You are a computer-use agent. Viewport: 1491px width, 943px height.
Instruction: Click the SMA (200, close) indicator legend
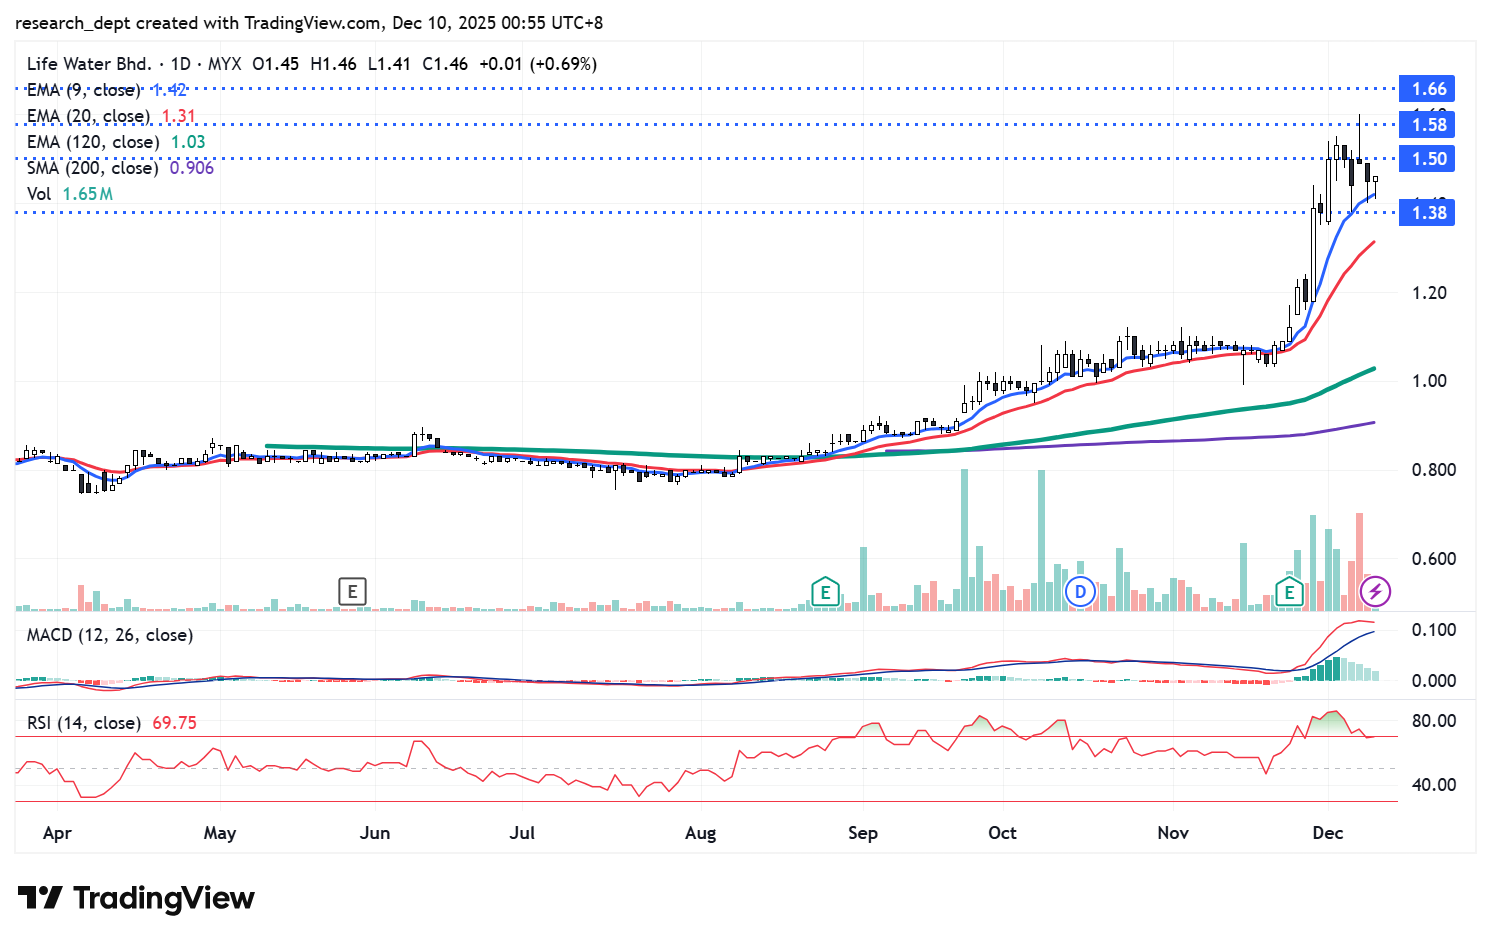[92, 168]
